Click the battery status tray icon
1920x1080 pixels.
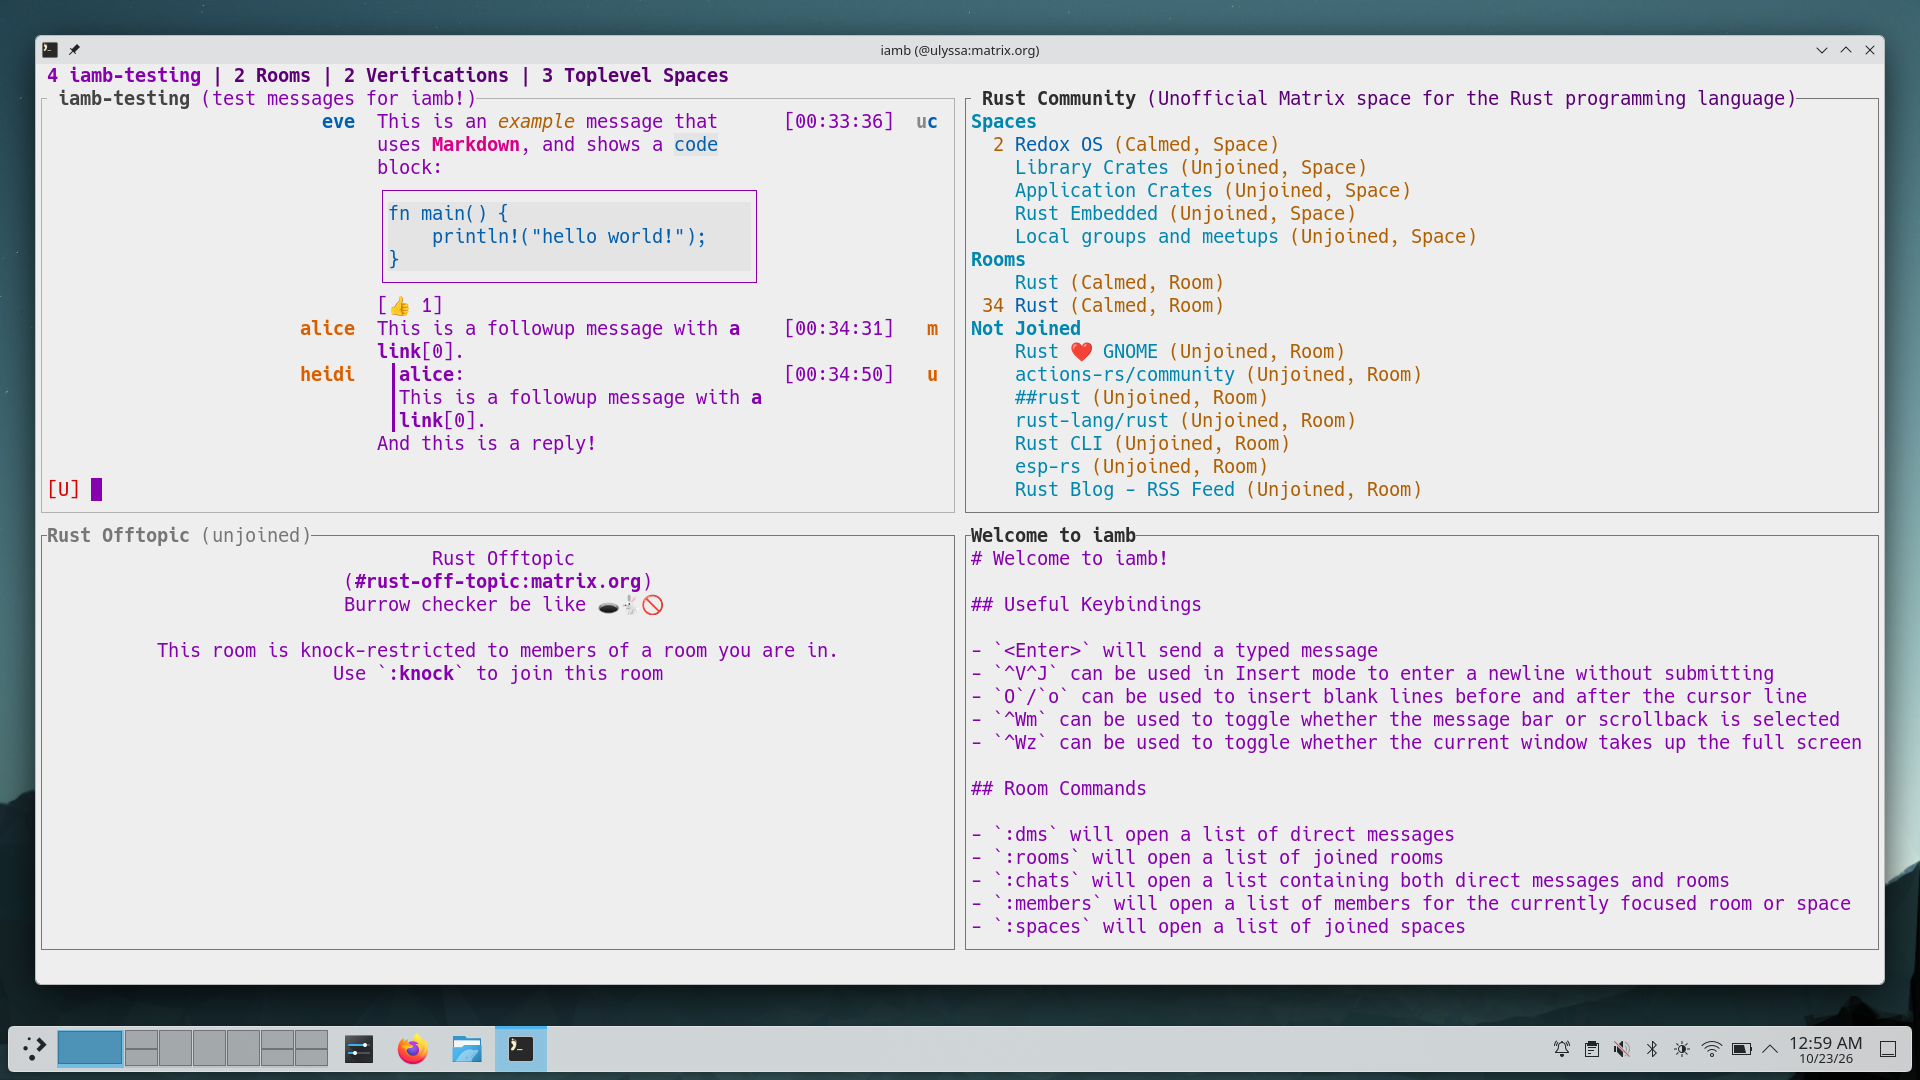pos(1742,1049)
